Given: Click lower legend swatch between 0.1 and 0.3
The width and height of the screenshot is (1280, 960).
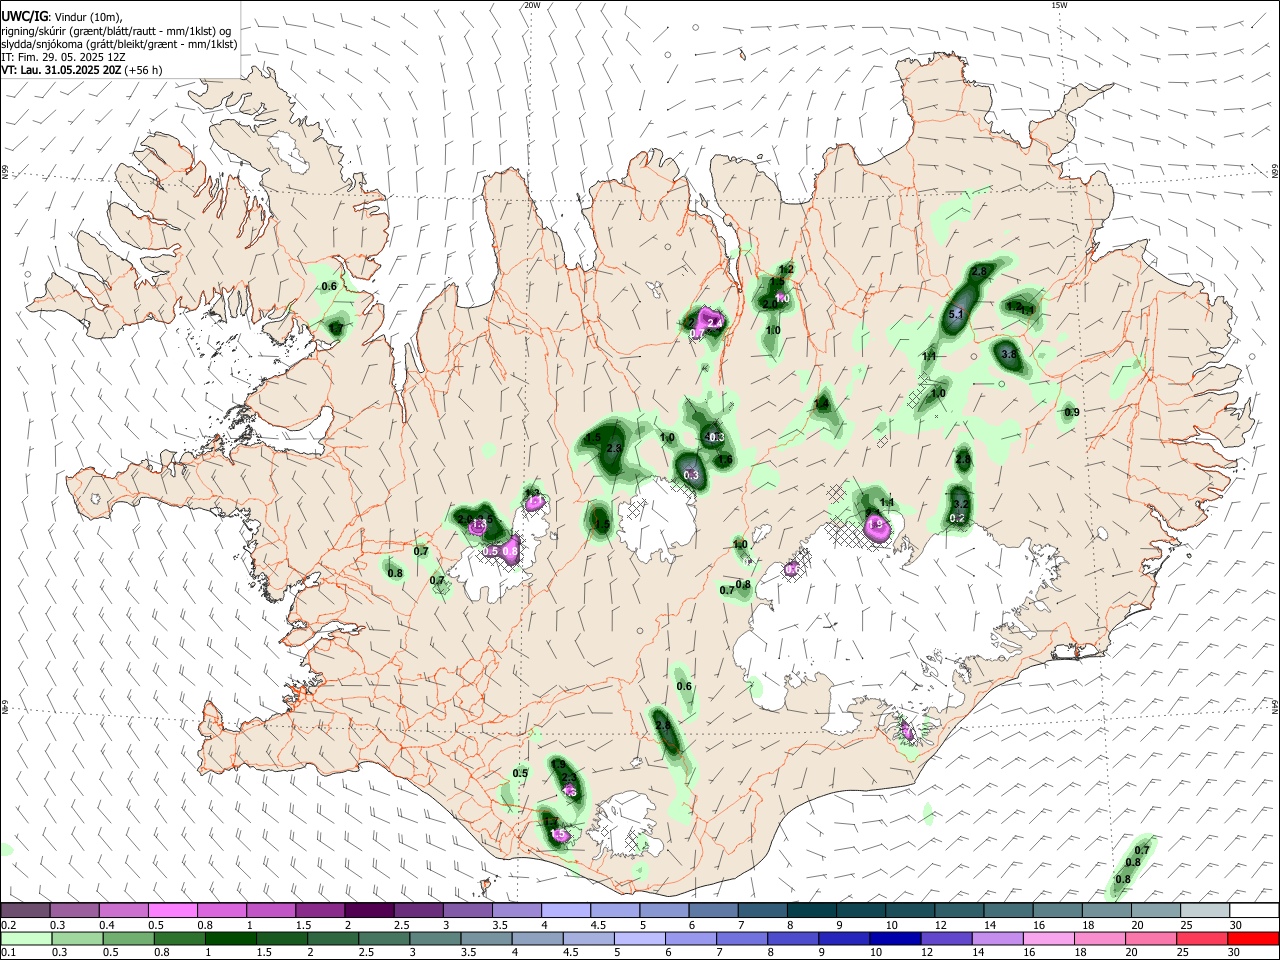Looking at the screenshot, I should coord(25,938).
